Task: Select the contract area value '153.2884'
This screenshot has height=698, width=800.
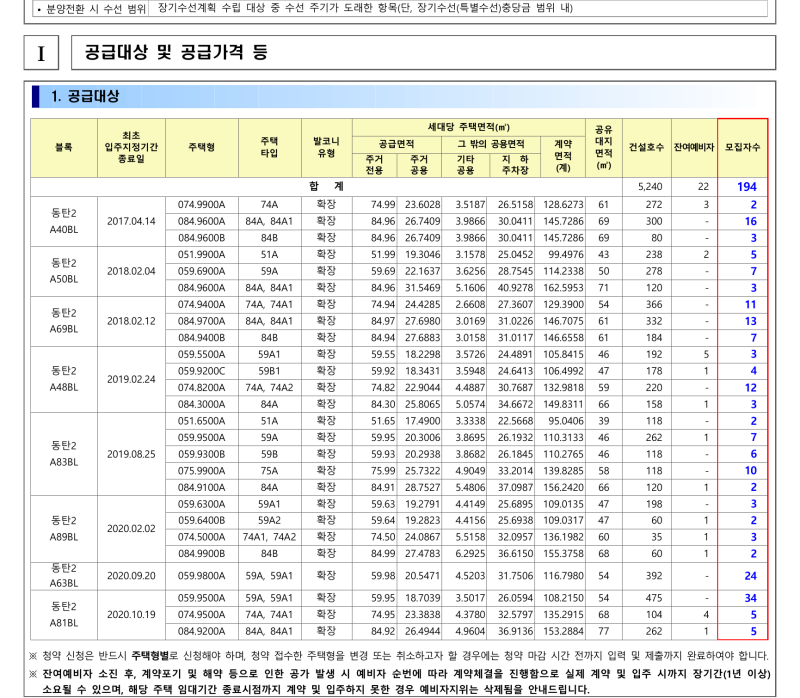Action: [563, 632]
